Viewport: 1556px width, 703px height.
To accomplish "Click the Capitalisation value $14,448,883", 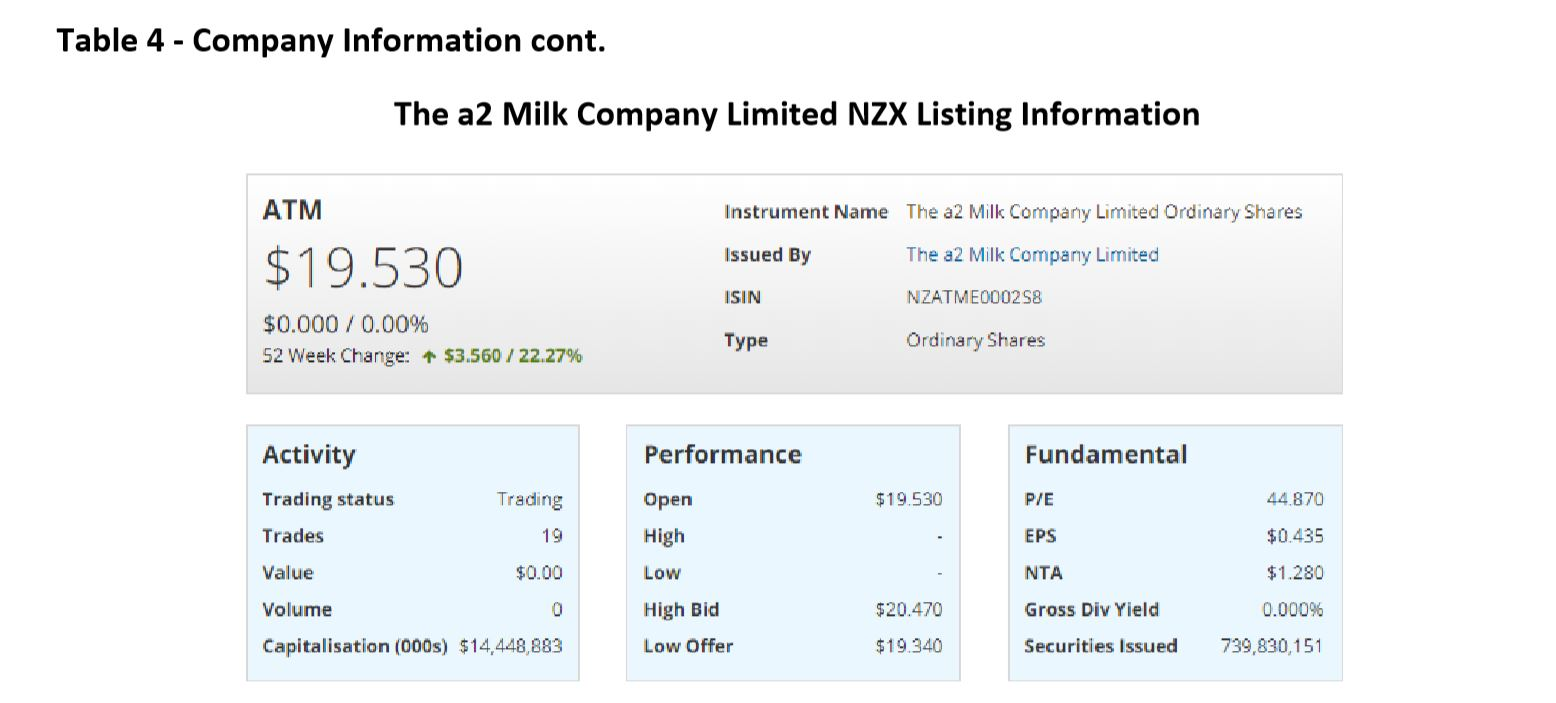I will 510,646.
